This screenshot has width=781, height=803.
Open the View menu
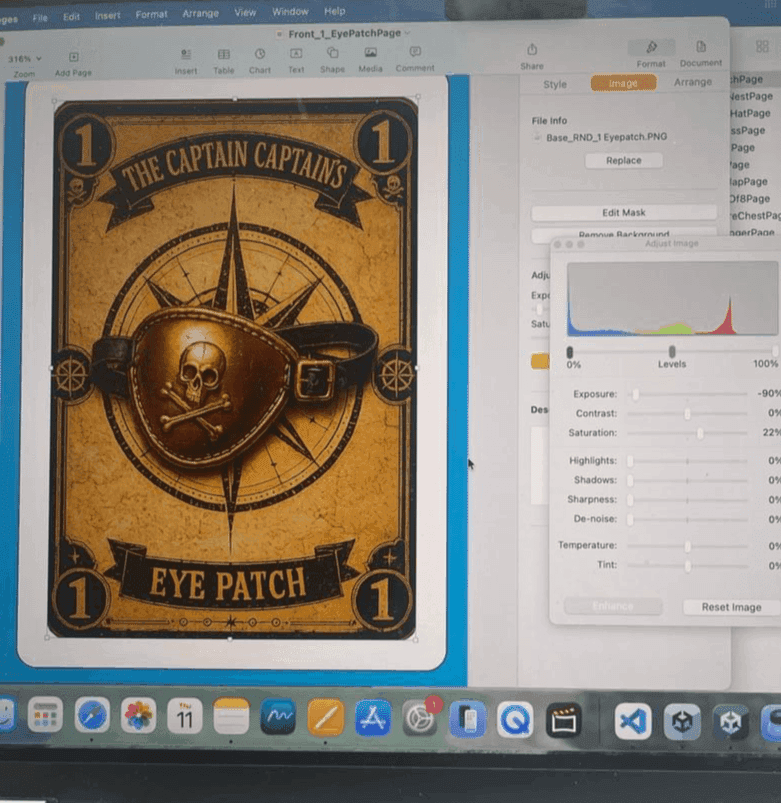tap(245, 12)
